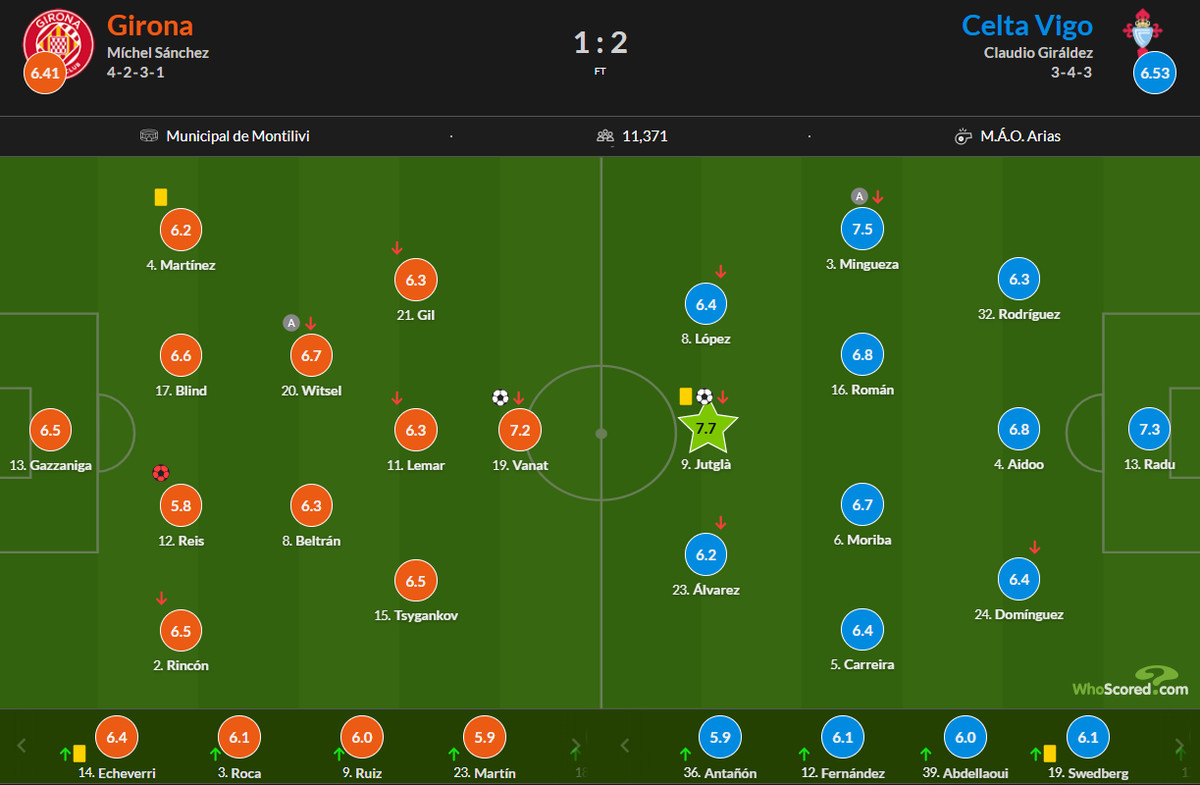
Task: Open manager Míchel Sánchez's profile
Action: pyautogui.click(x=158, y=53)
